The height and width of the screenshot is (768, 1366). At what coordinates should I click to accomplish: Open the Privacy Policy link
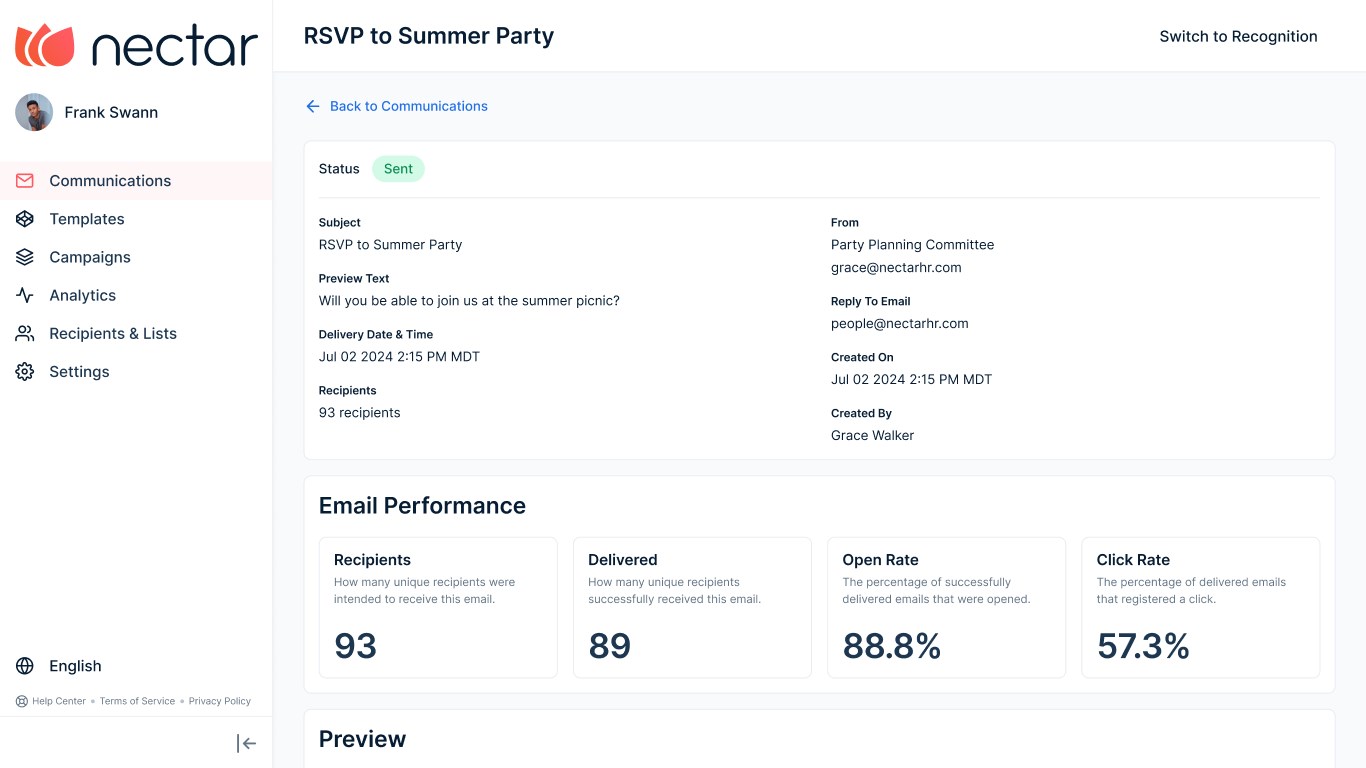[x=220, y=701]
